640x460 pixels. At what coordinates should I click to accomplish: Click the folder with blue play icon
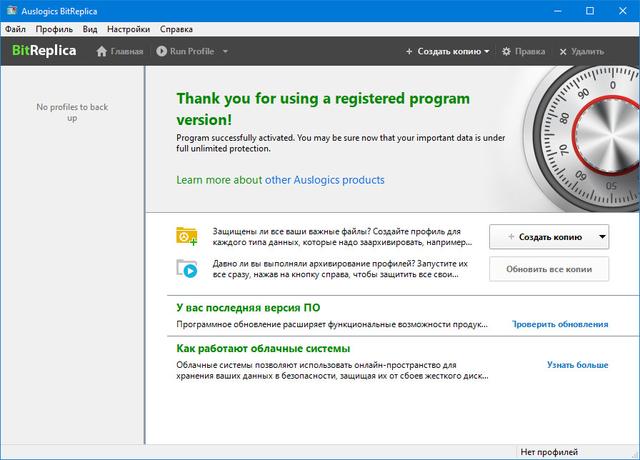pos(187,268)
